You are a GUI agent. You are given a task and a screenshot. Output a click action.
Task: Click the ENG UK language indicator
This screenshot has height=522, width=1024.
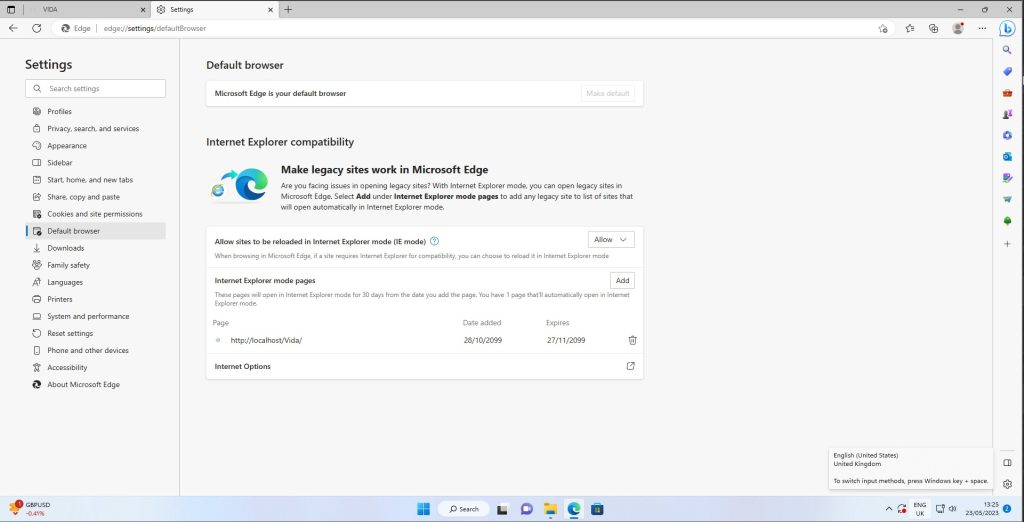tap(920, 509)
